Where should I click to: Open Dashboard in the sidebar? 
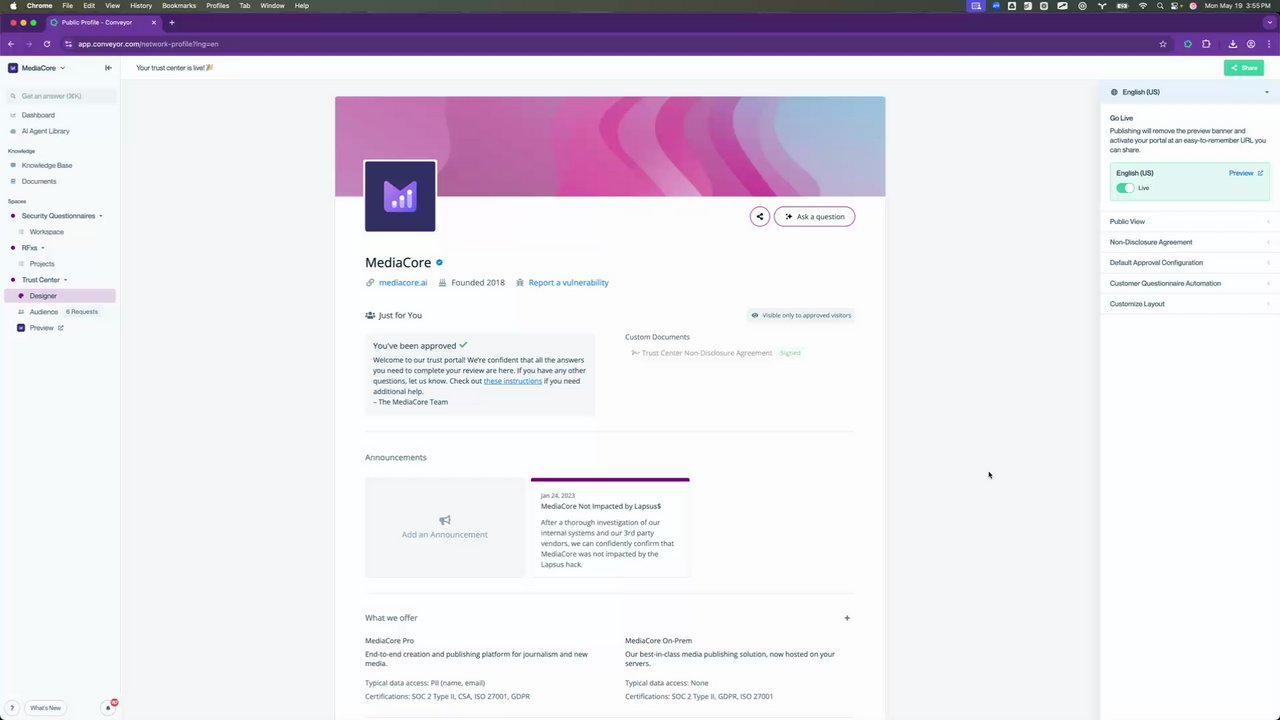38,115
